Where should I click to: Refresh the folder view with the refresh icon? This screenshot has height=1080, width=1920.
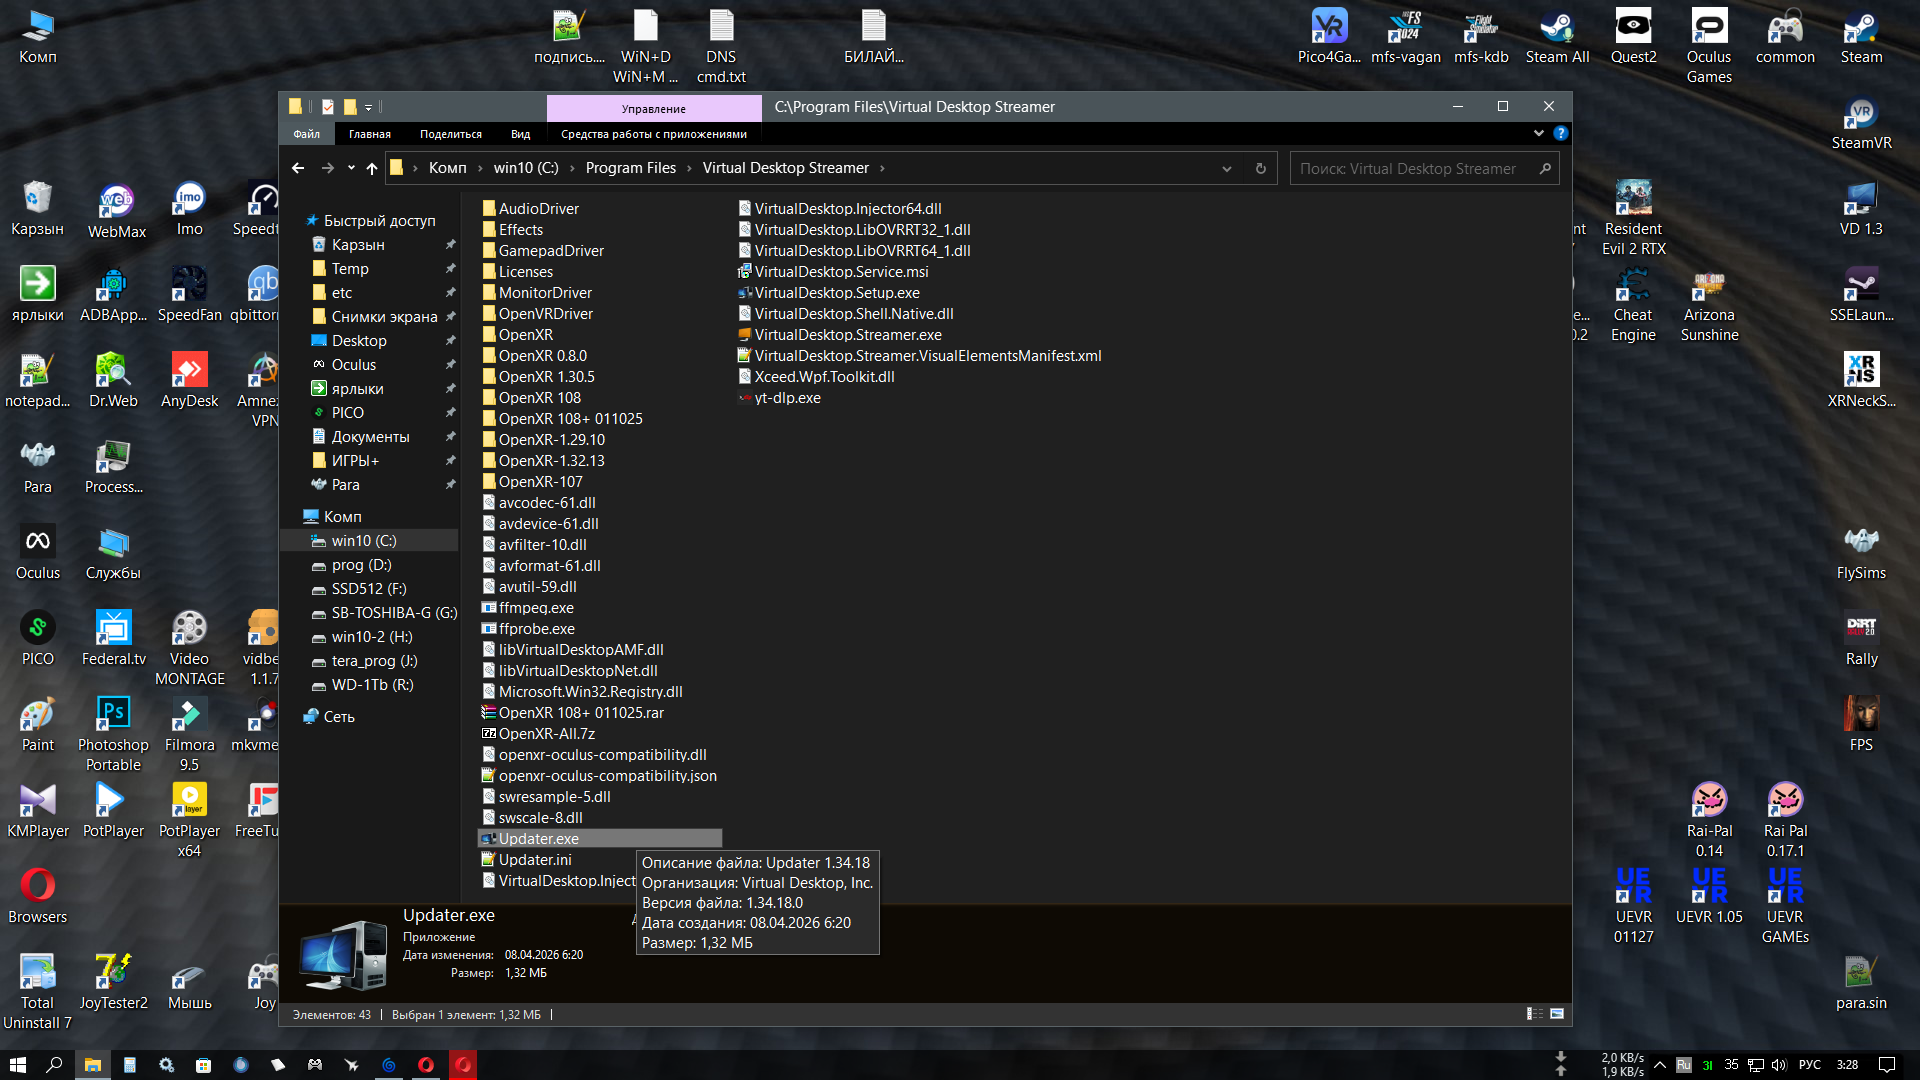pyautogui.click(x=1259, y=168)
